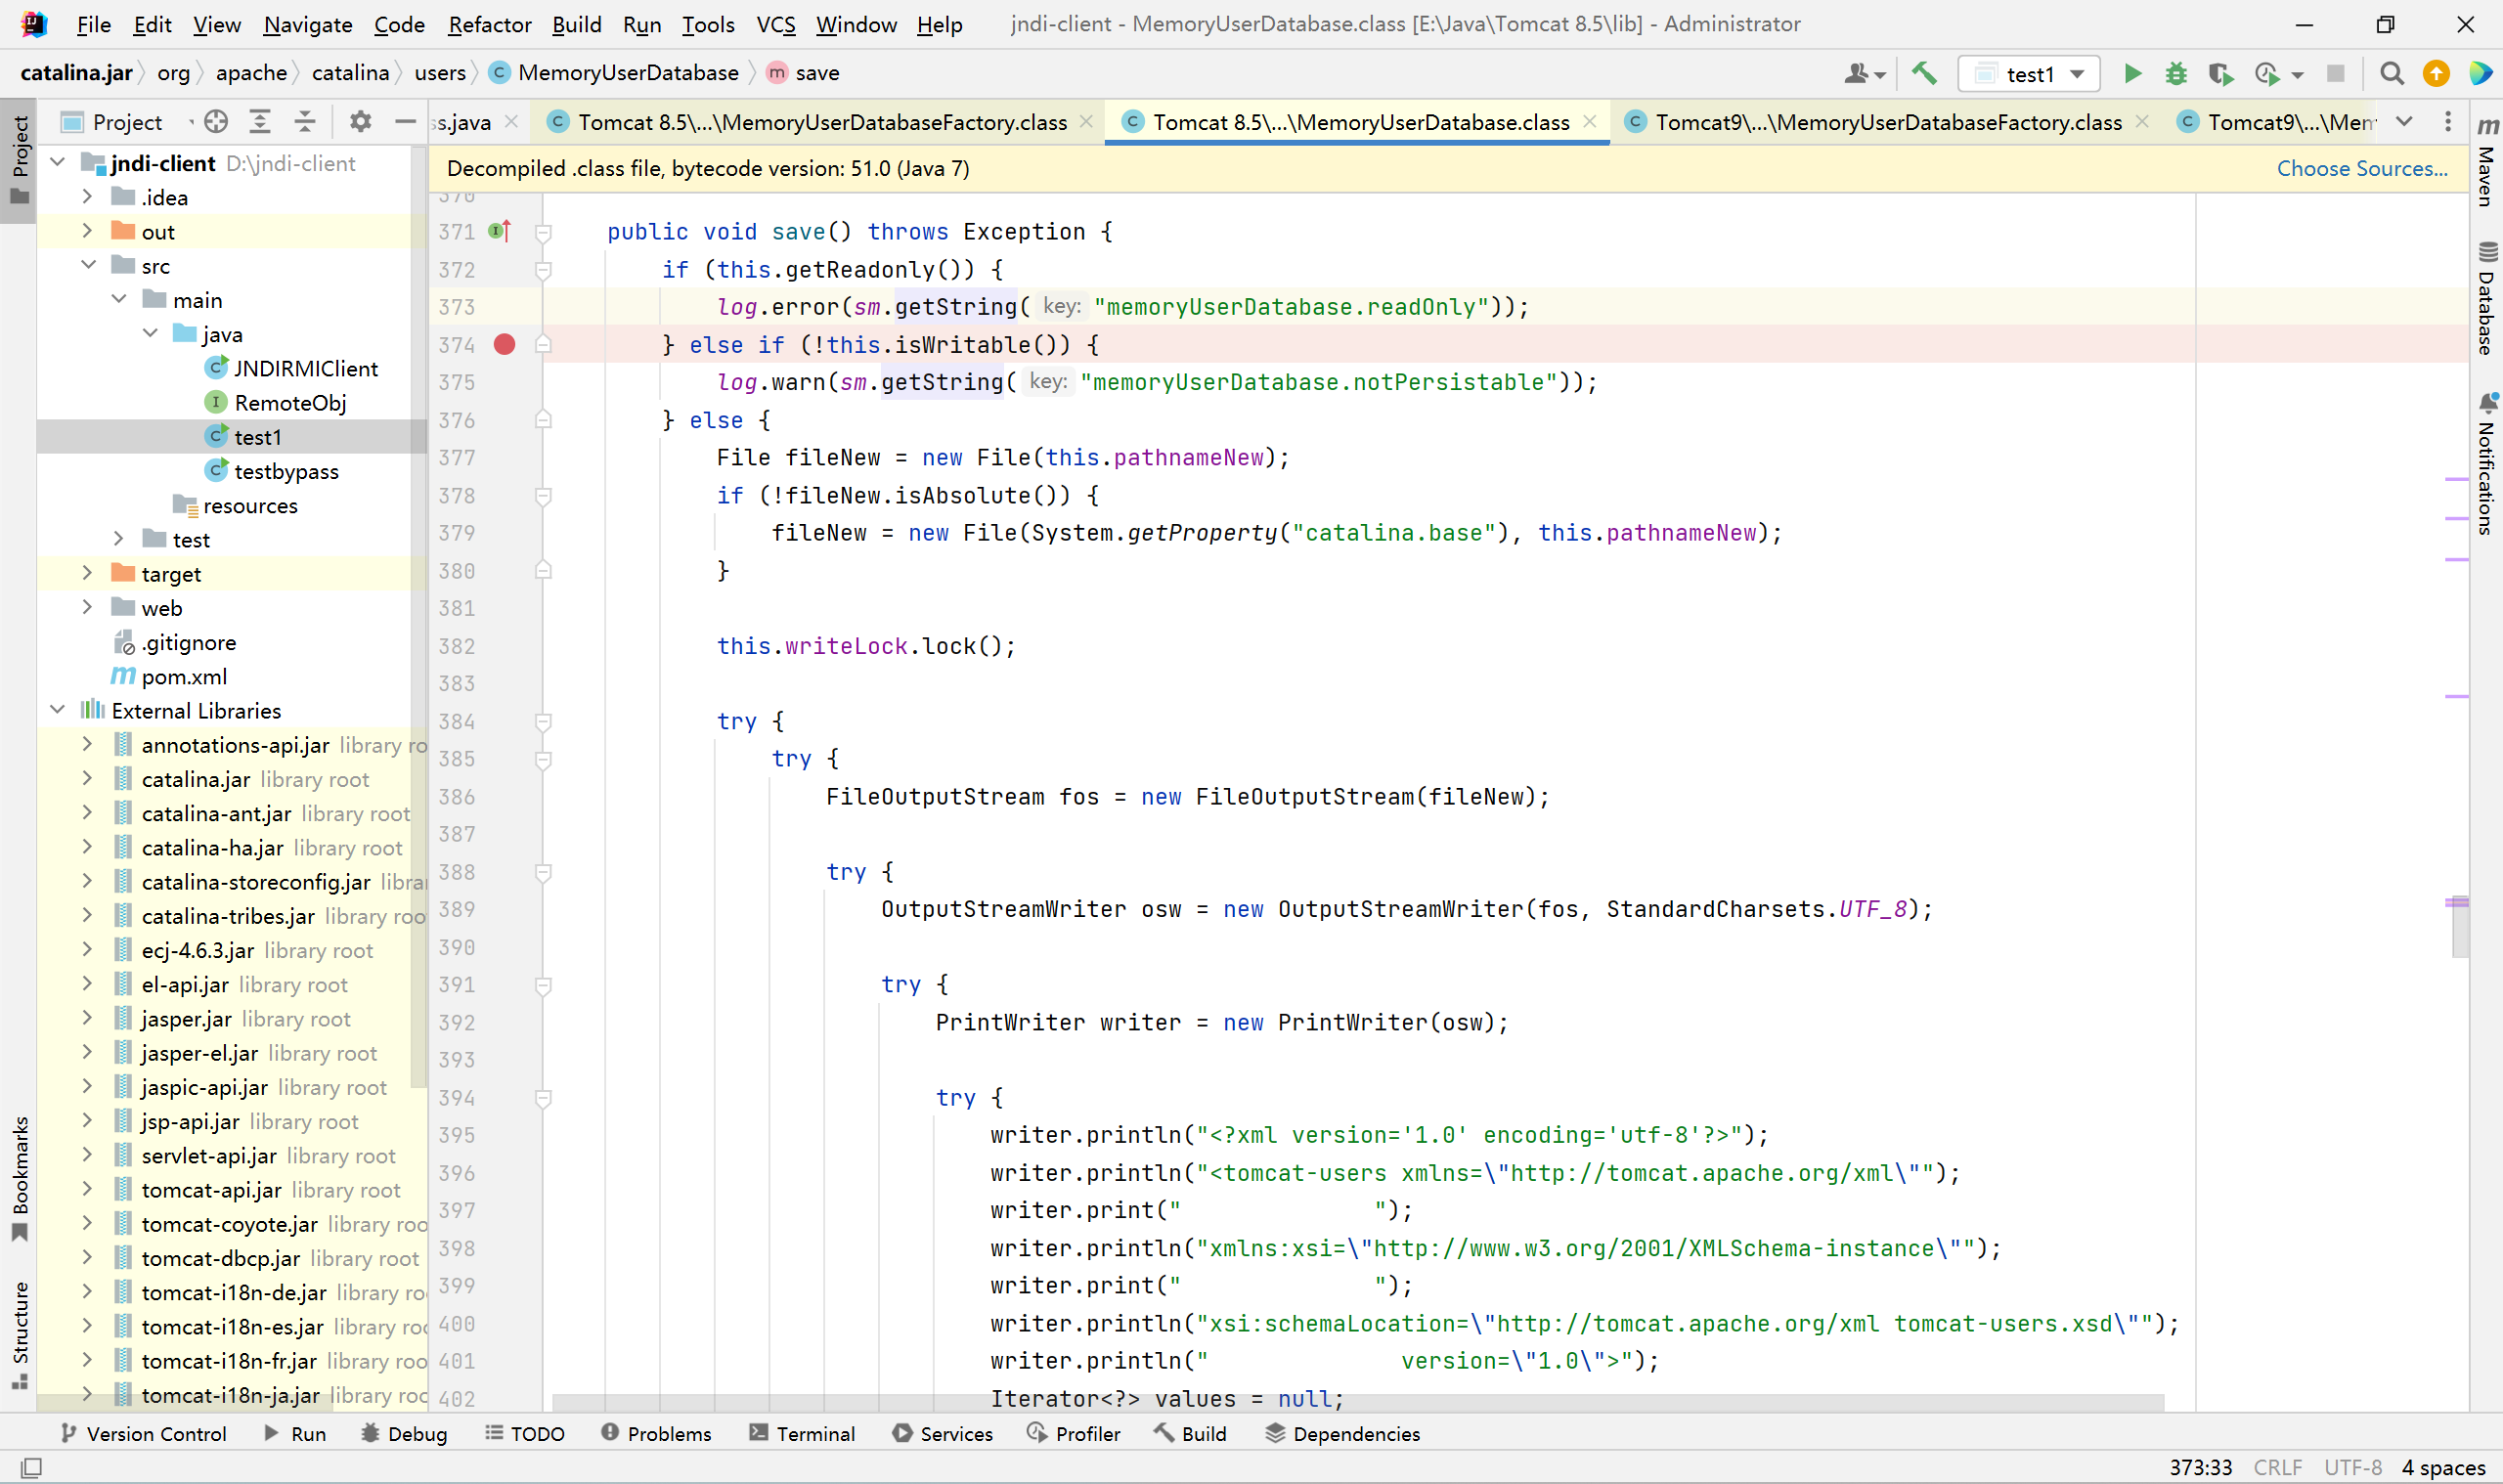Collapse External Libraries node
The width and height of the screenshot is (2503, 1484).
[57, 710]
